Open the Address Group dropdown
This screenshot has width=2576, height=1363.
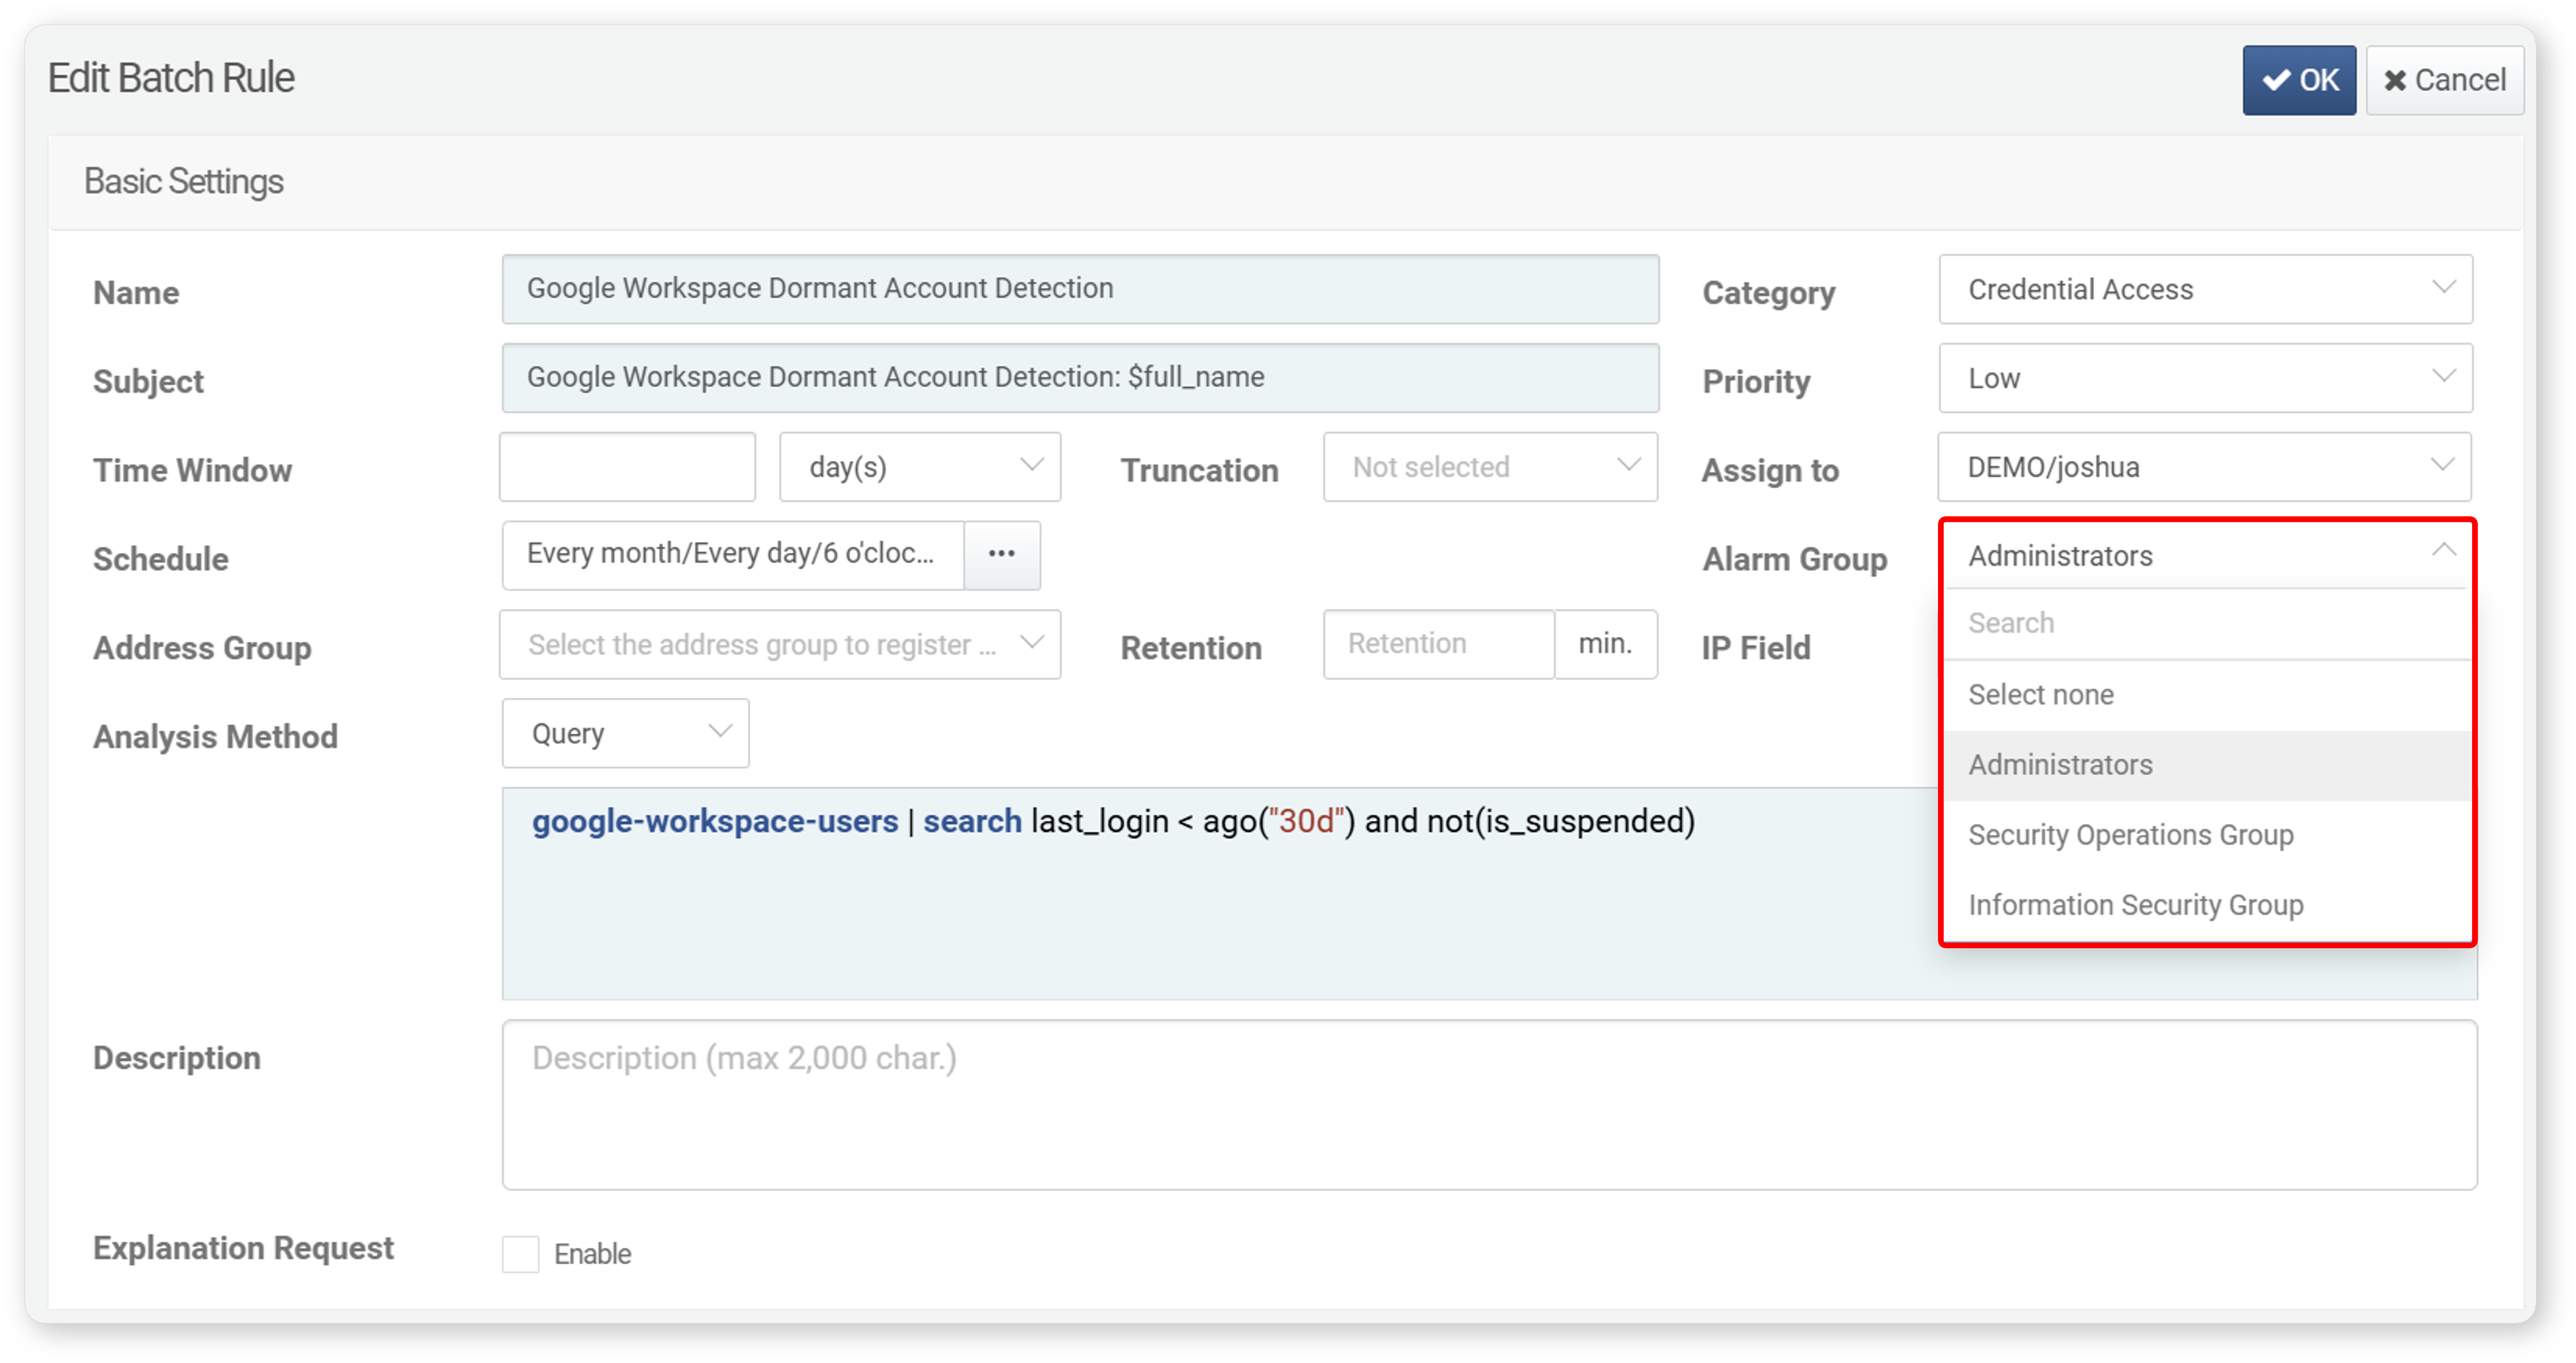click(x=780, y=644)
